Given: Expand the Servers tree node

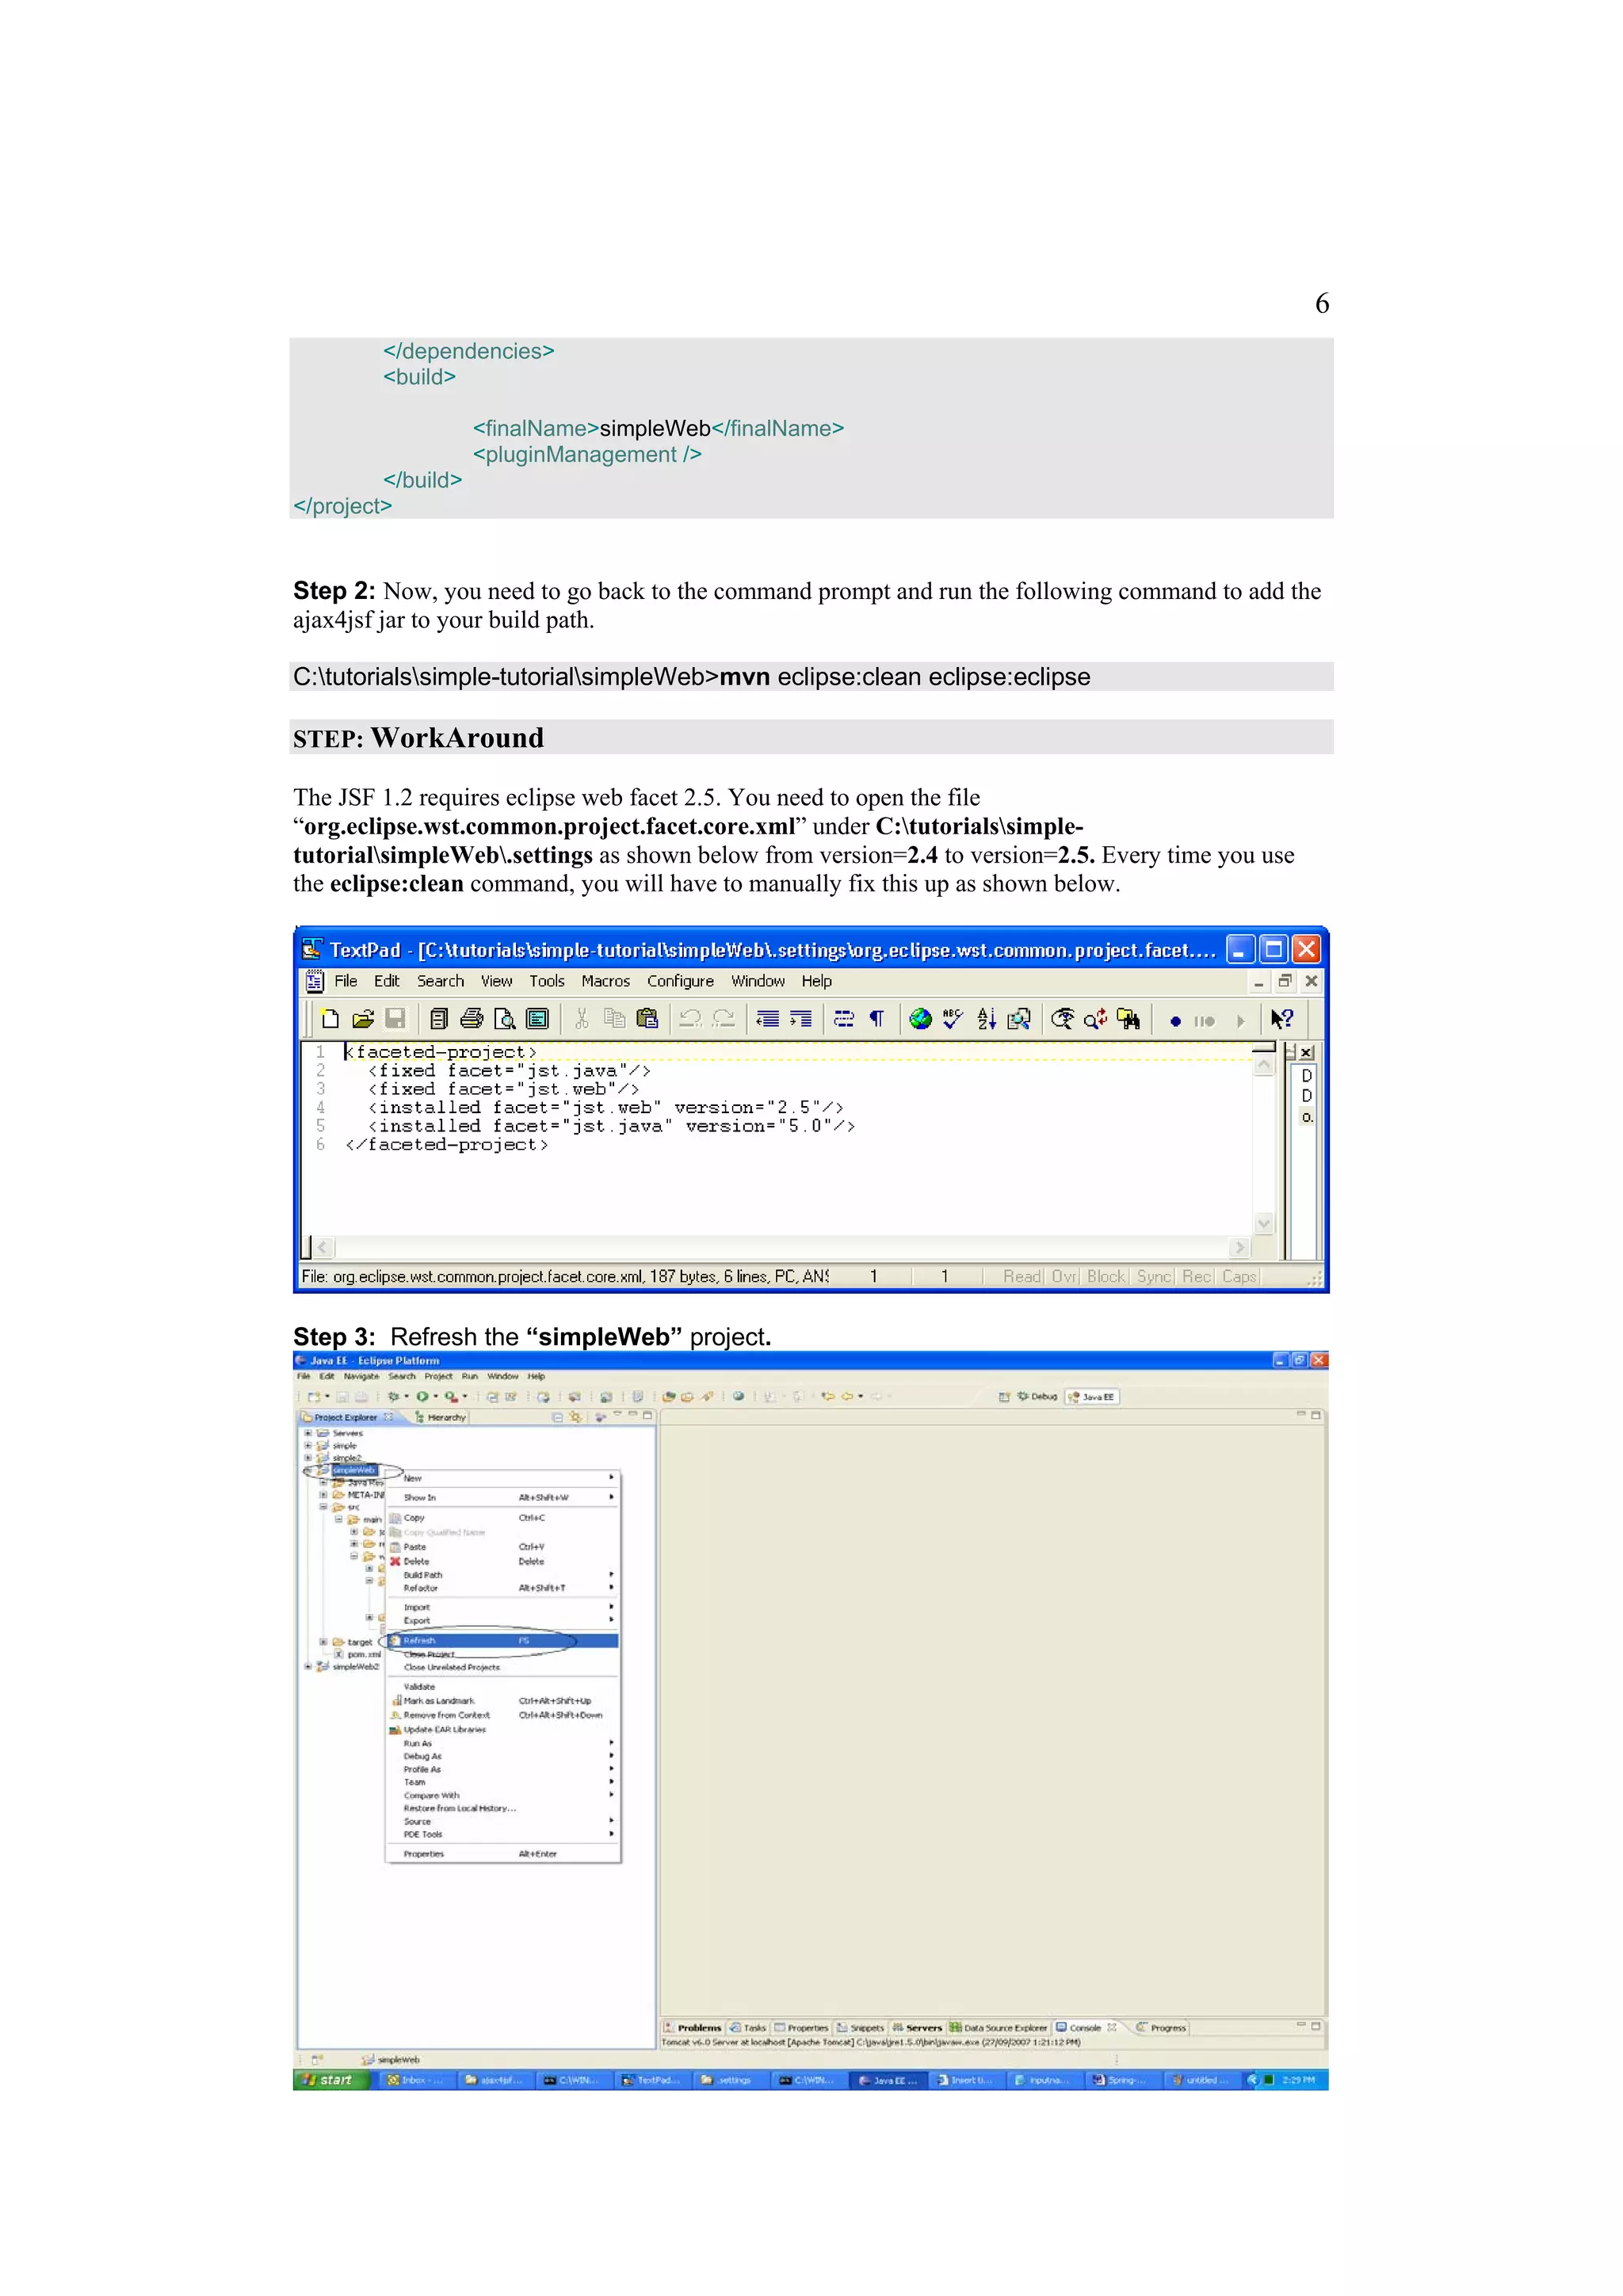Looking at the screenshot, I should point(308,1433).
